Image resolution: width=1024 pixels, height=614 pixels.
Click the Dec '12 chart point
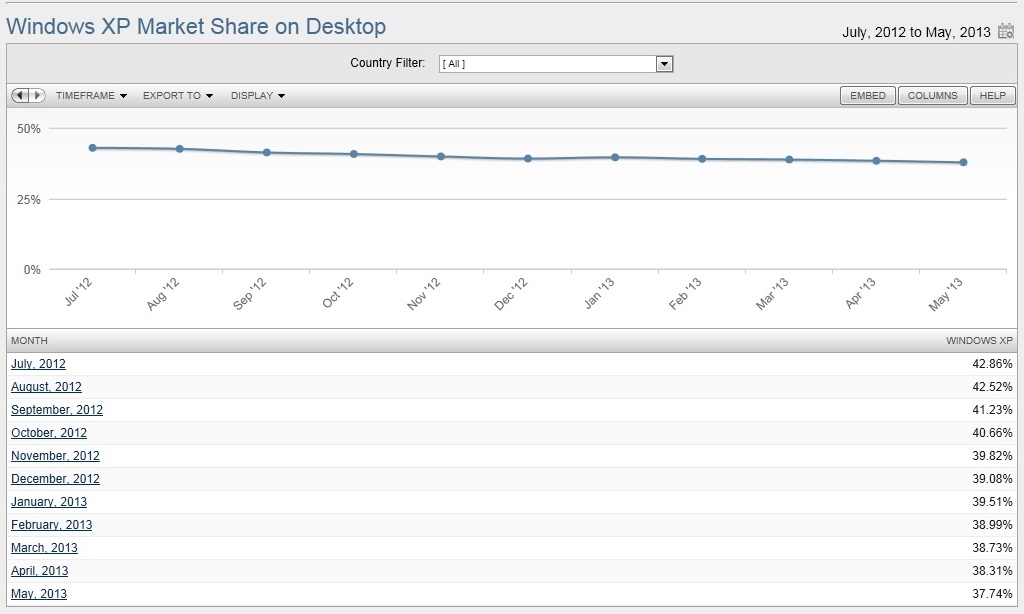click(x=528, y=159)
